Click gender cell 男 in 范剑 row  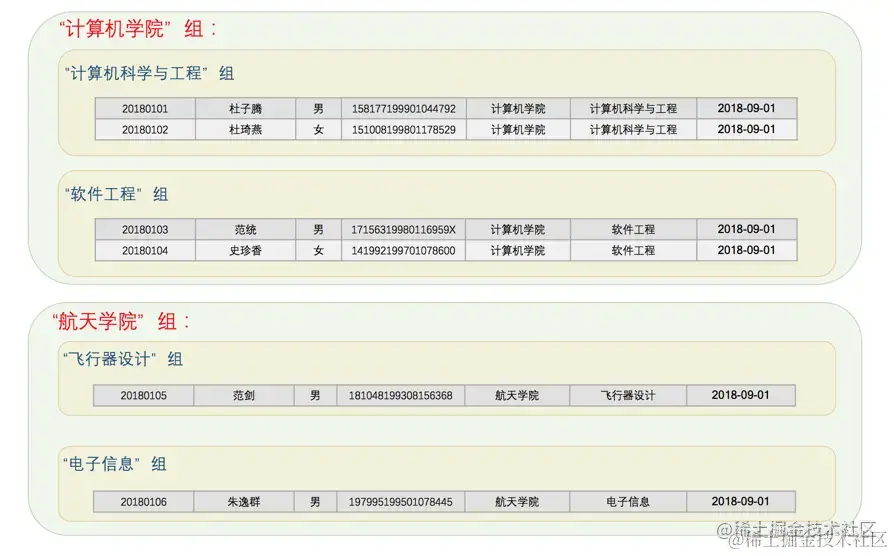(x=315, y=395)
